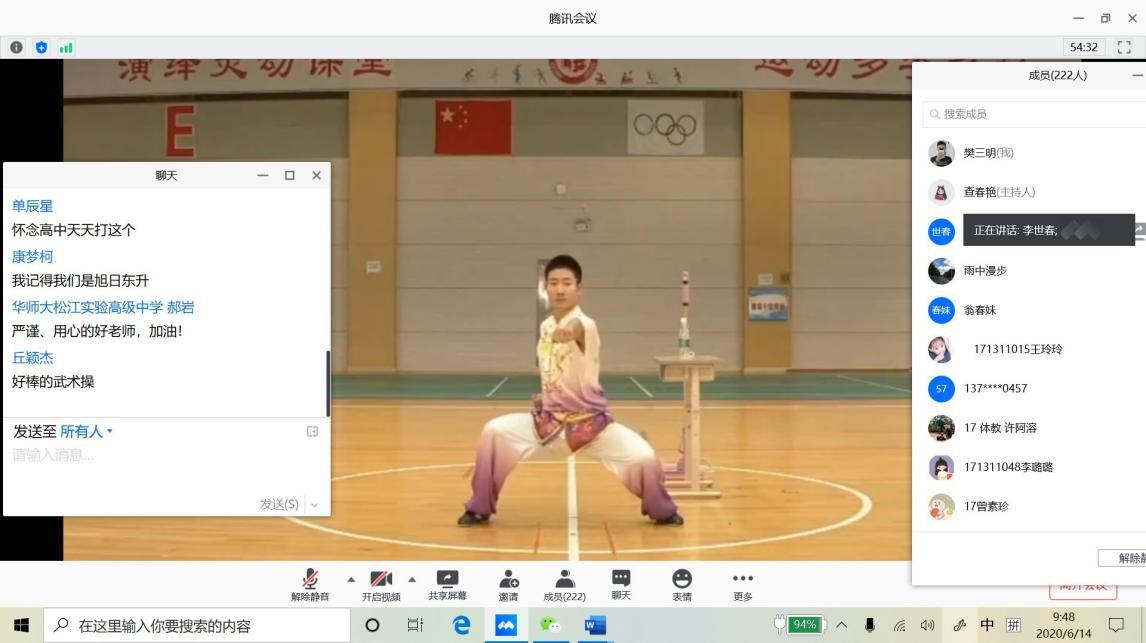Screen dimensions: 1146x643
Task: Search members in 搜索成员 field
Action: click(1034, 114)
